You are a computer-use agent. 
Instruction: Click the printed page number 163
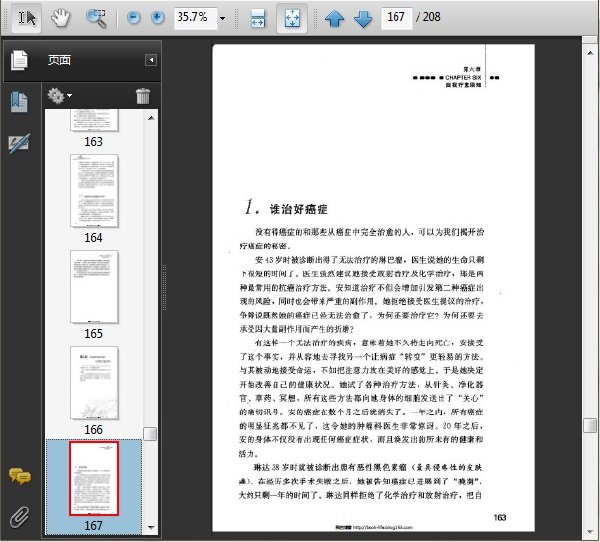click(500, 518)
